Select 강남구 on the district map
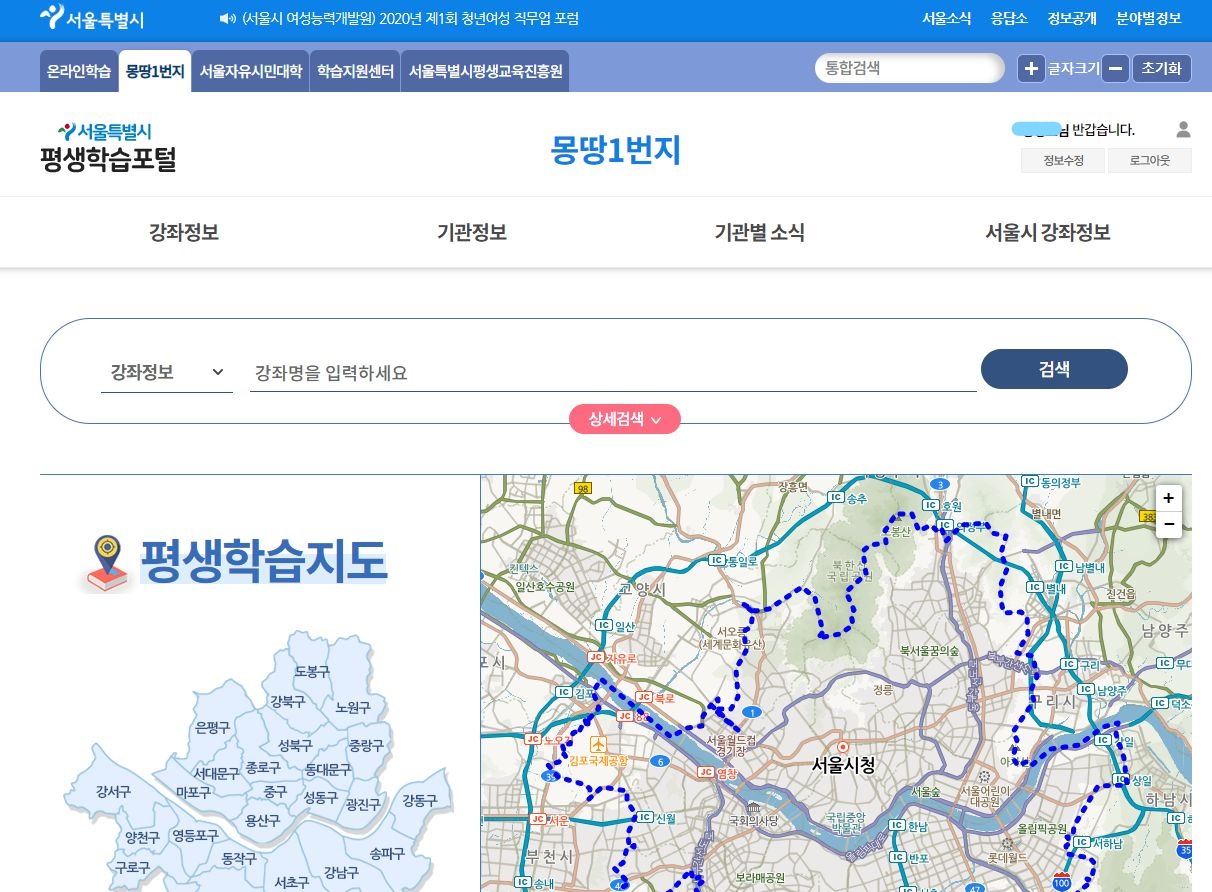 pos(341,872)
